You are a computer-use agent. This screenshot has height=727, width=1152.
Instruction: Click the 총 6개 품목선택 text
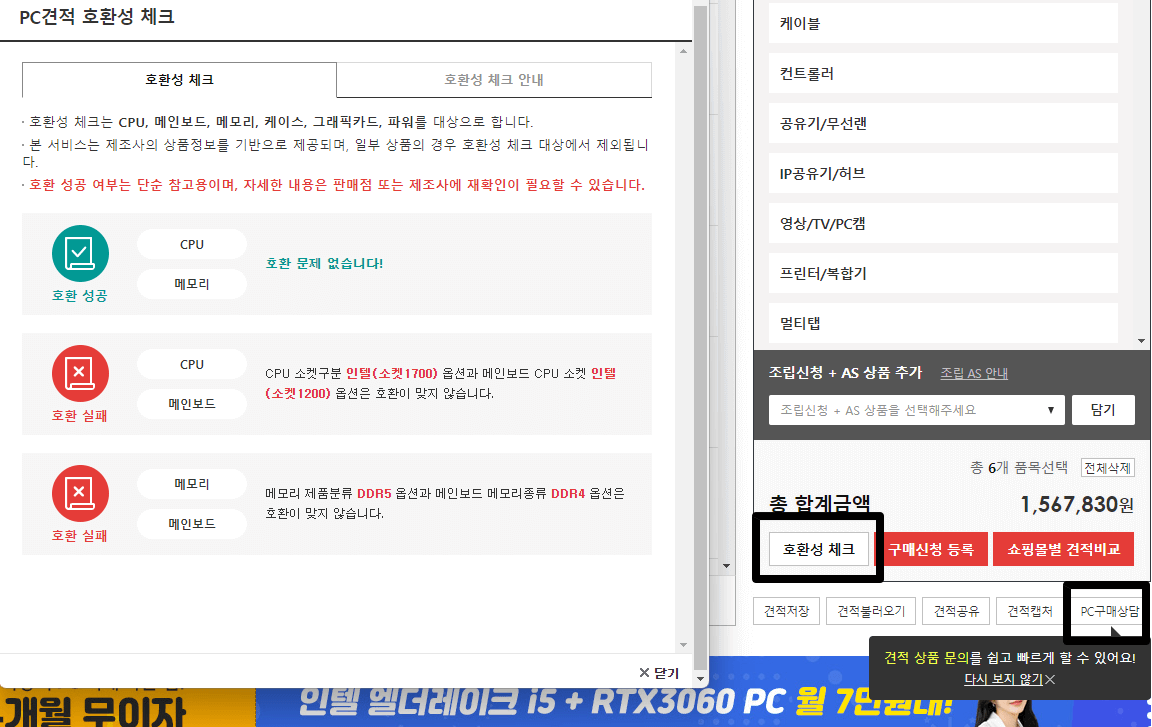point(1018,468)
